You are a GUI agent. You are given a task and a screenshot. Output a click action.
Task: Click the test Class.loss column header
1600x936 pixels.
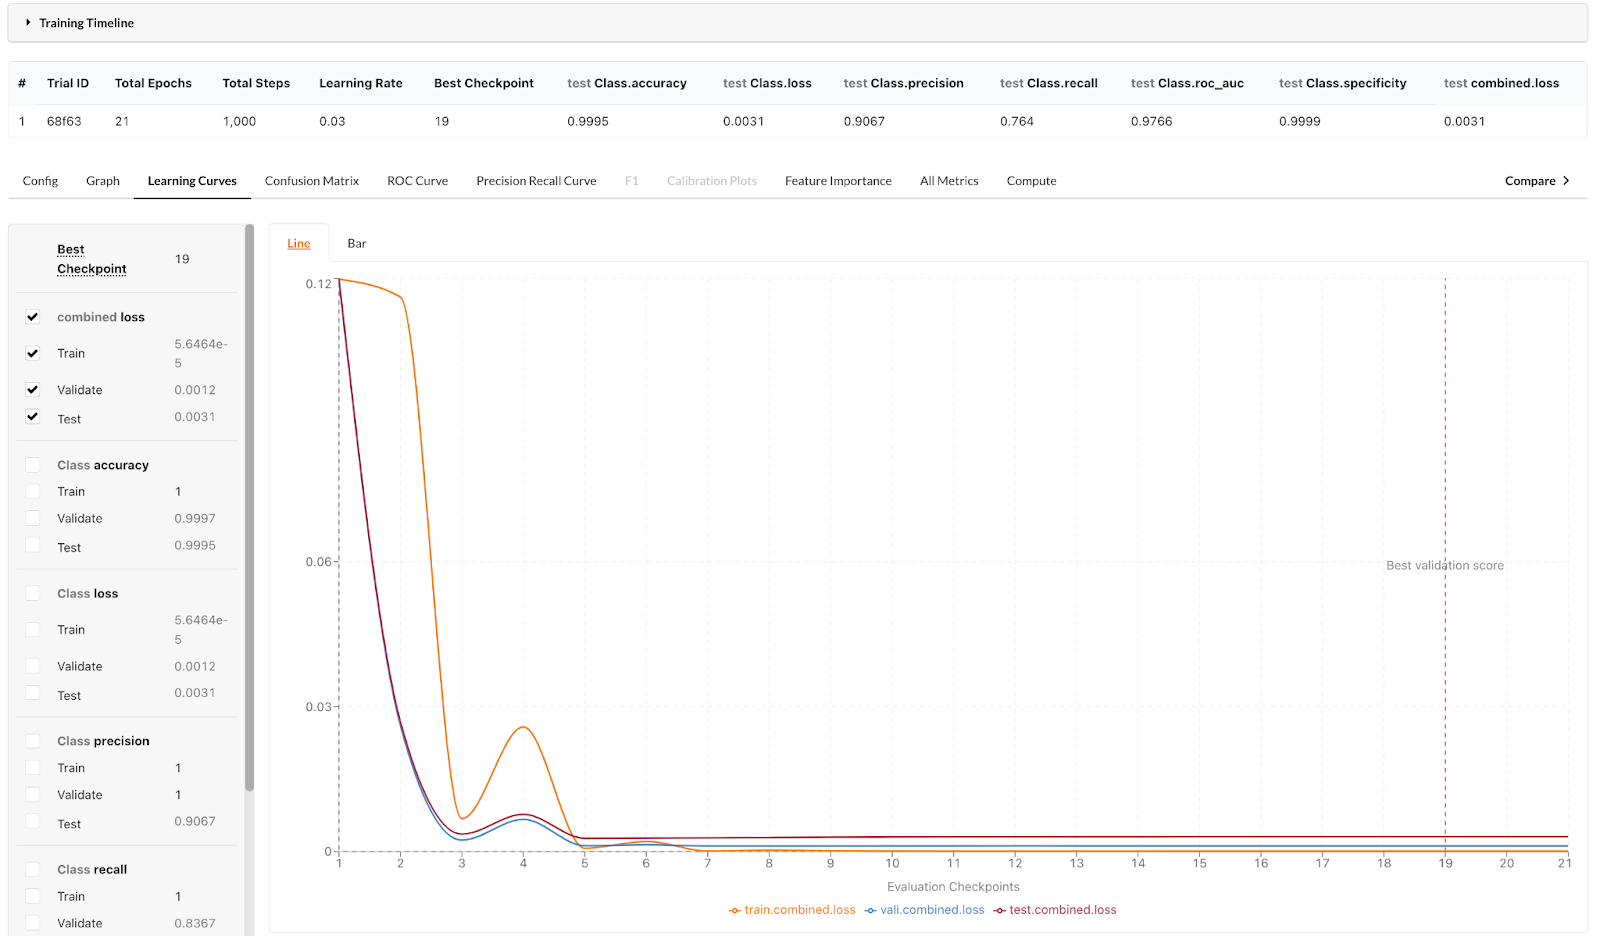click(767, 83)
